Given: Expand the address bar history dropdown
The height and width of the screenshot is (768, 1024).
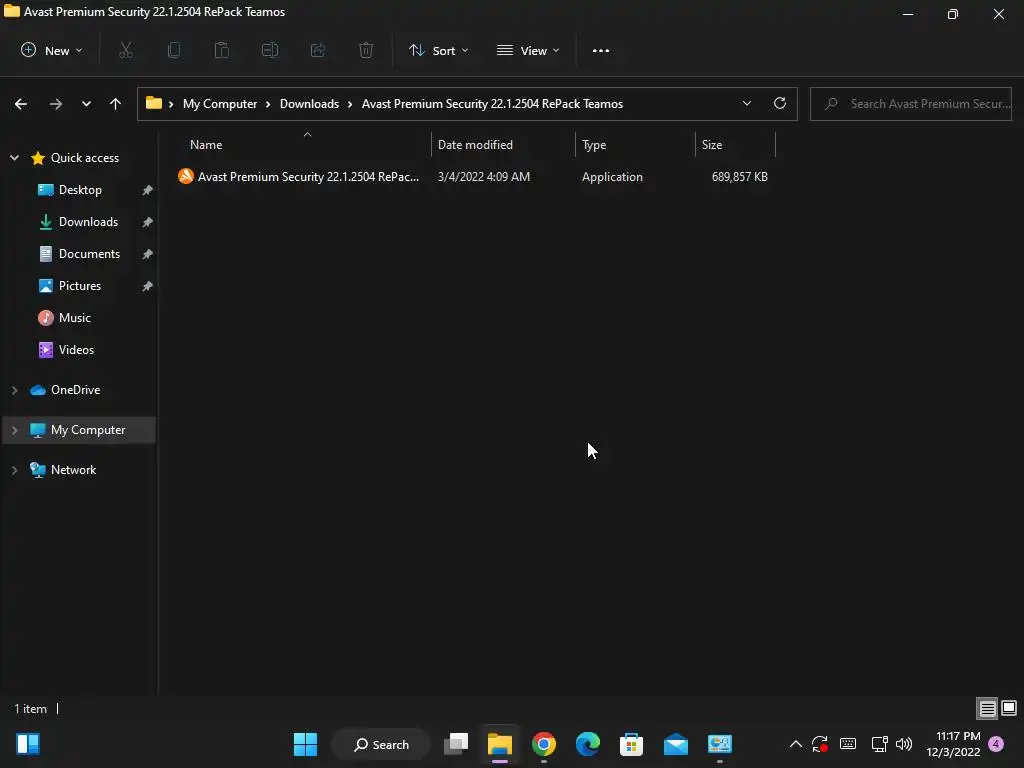Looking at the screenshot, I should tap(746, 103).
